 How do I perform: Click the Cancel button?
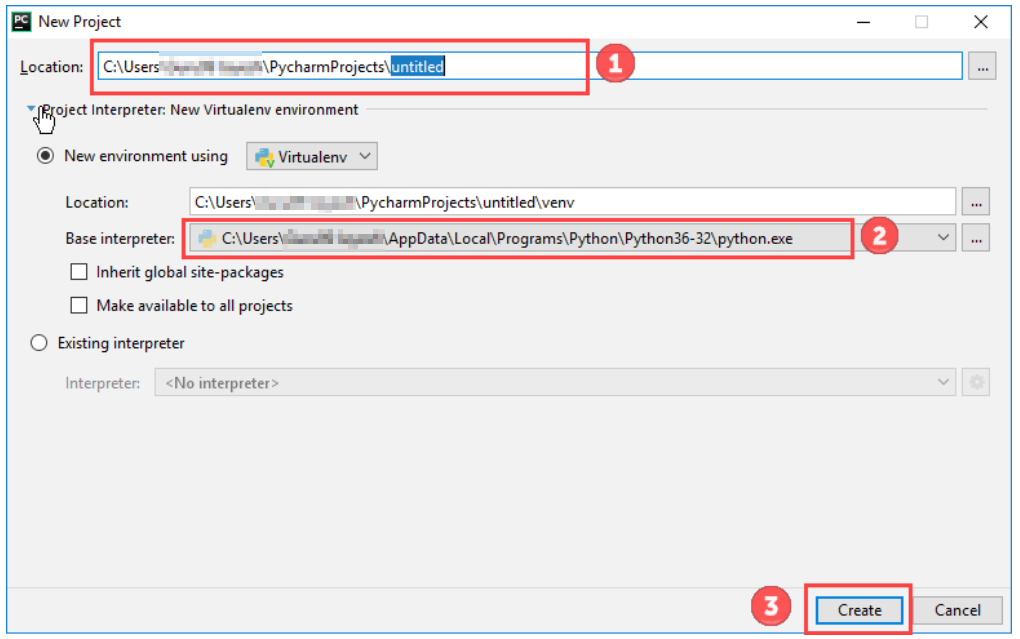click(x=957, y=610)
